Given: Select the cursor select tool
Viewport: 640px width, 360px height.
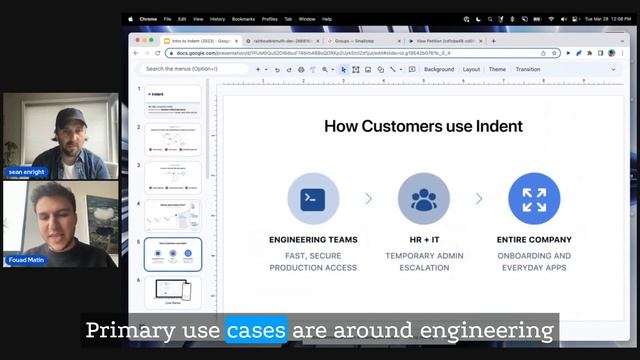Looking at the screenshot, I should [343, 70].
